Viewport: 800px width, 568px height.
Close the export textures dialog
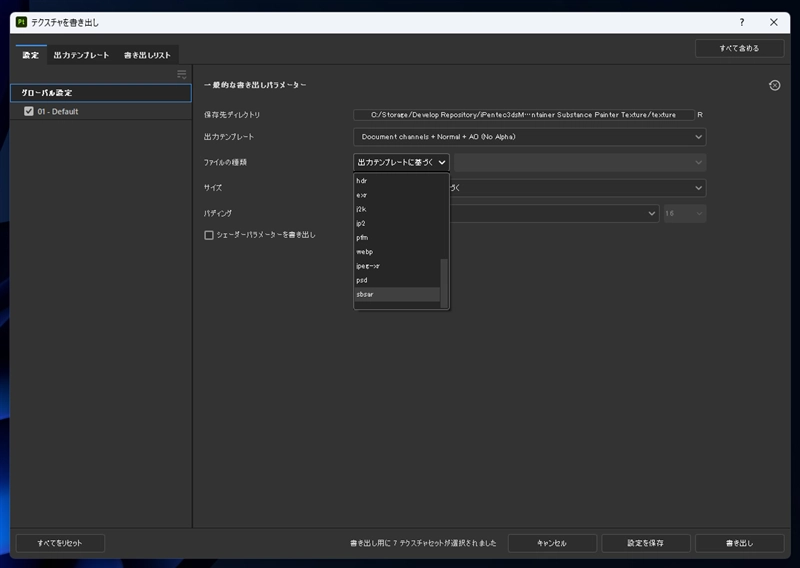[x=773, y=22]
